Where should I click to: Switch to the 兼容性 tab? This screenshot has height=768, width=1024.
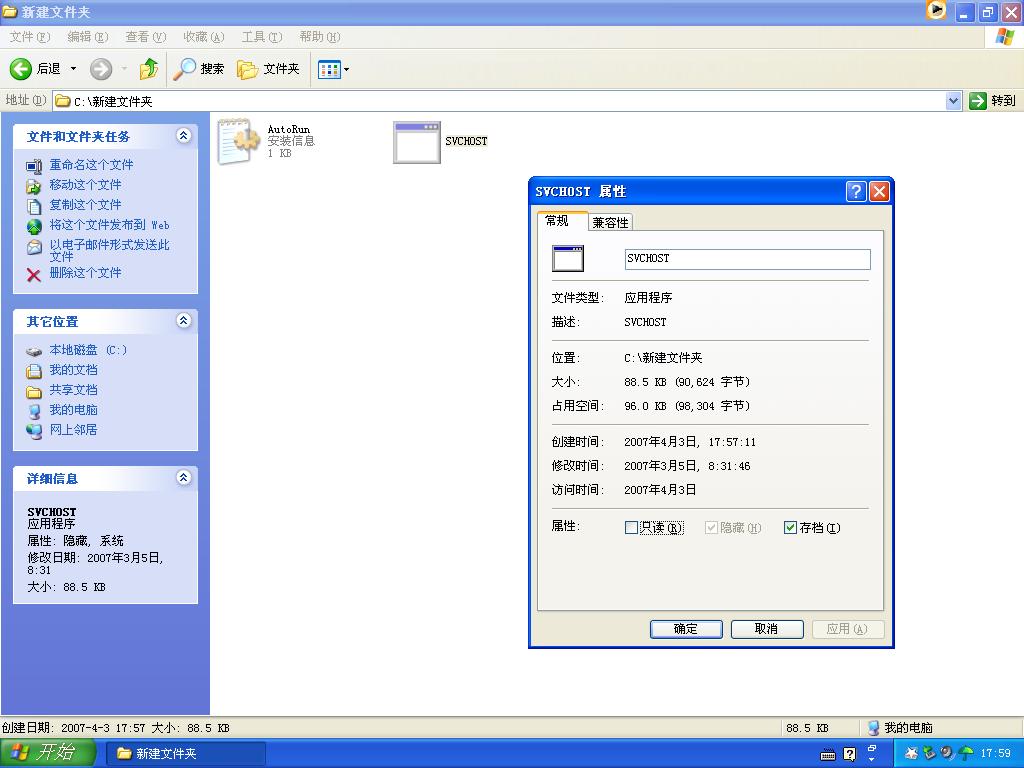610,223
